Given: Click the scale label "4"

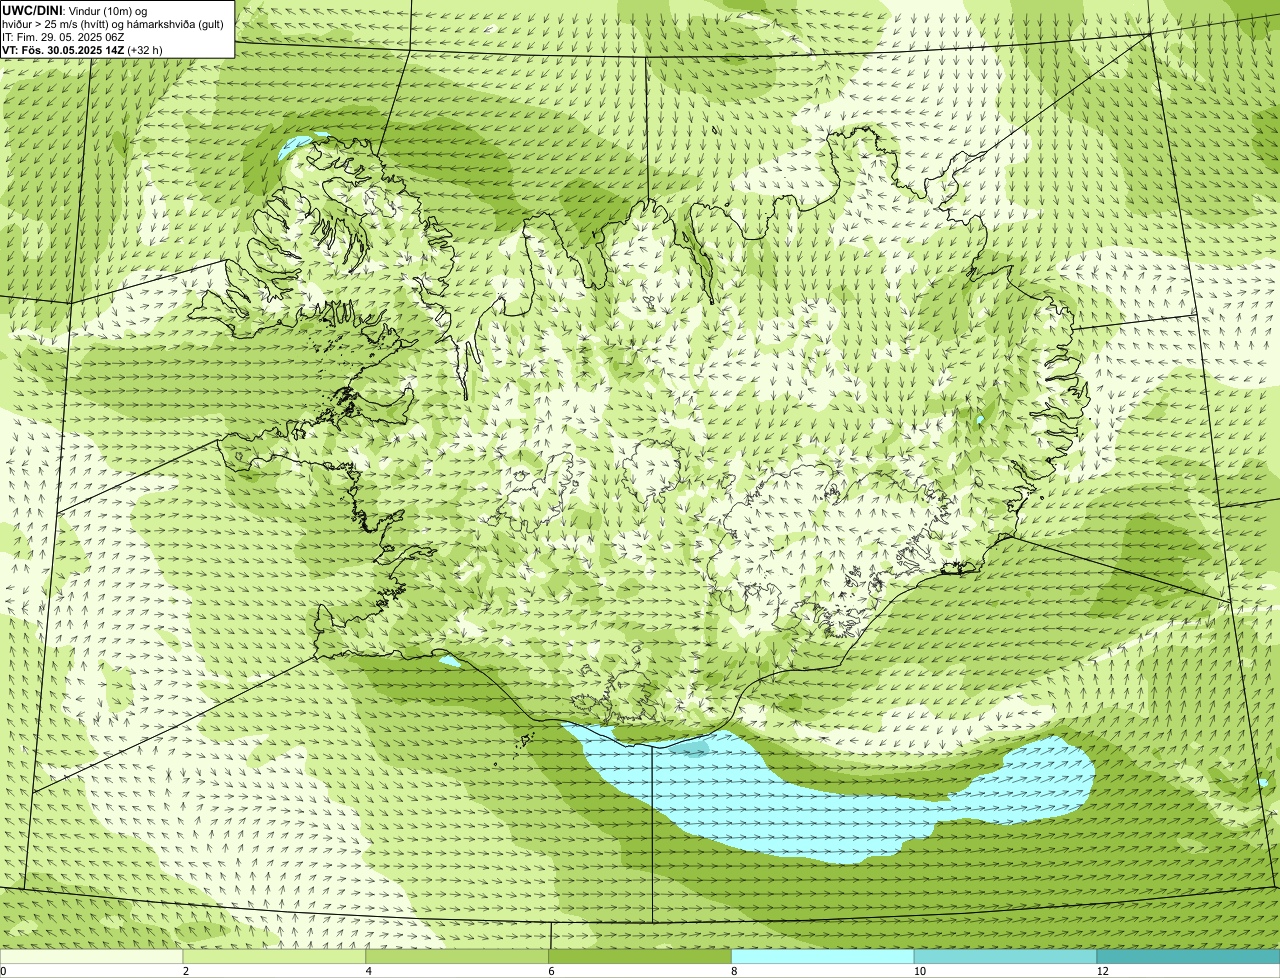Looking at the screenshot, I should (x=369, y=971).
